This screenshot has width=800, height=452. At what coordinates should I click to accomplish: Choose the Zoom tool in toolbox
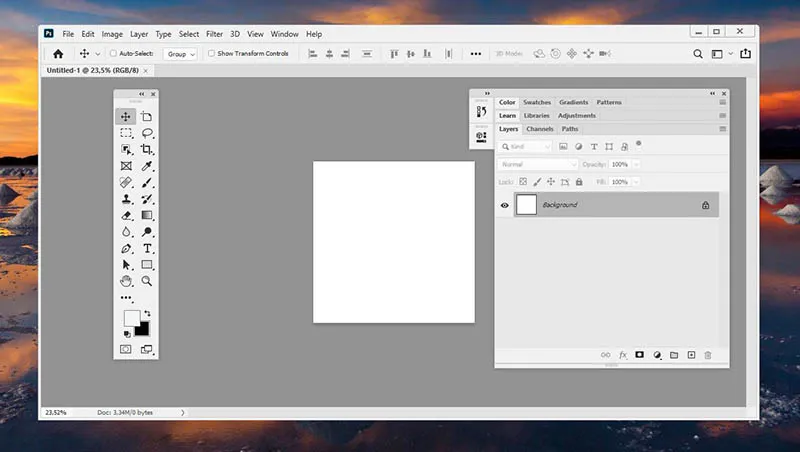[147, 281]
